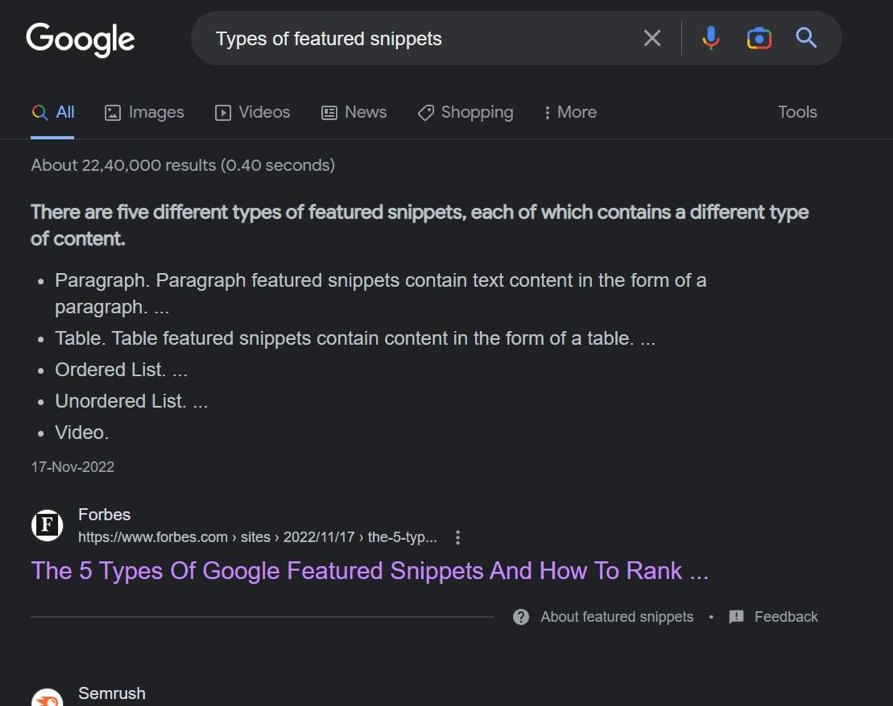The image size is (893, 706).
Task: Open the Tools options
Action: tap(797, 112)
